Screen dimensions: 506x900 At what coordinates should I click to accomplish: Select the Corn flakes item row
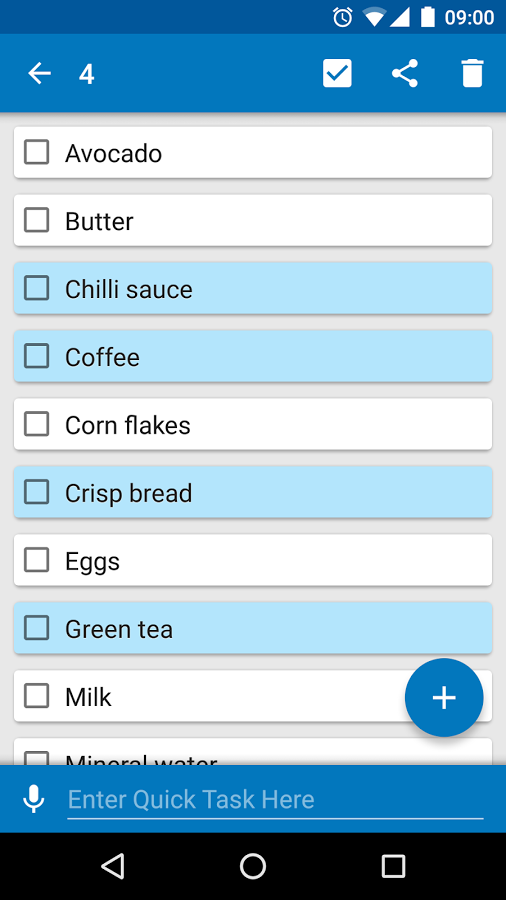[253, 424]
